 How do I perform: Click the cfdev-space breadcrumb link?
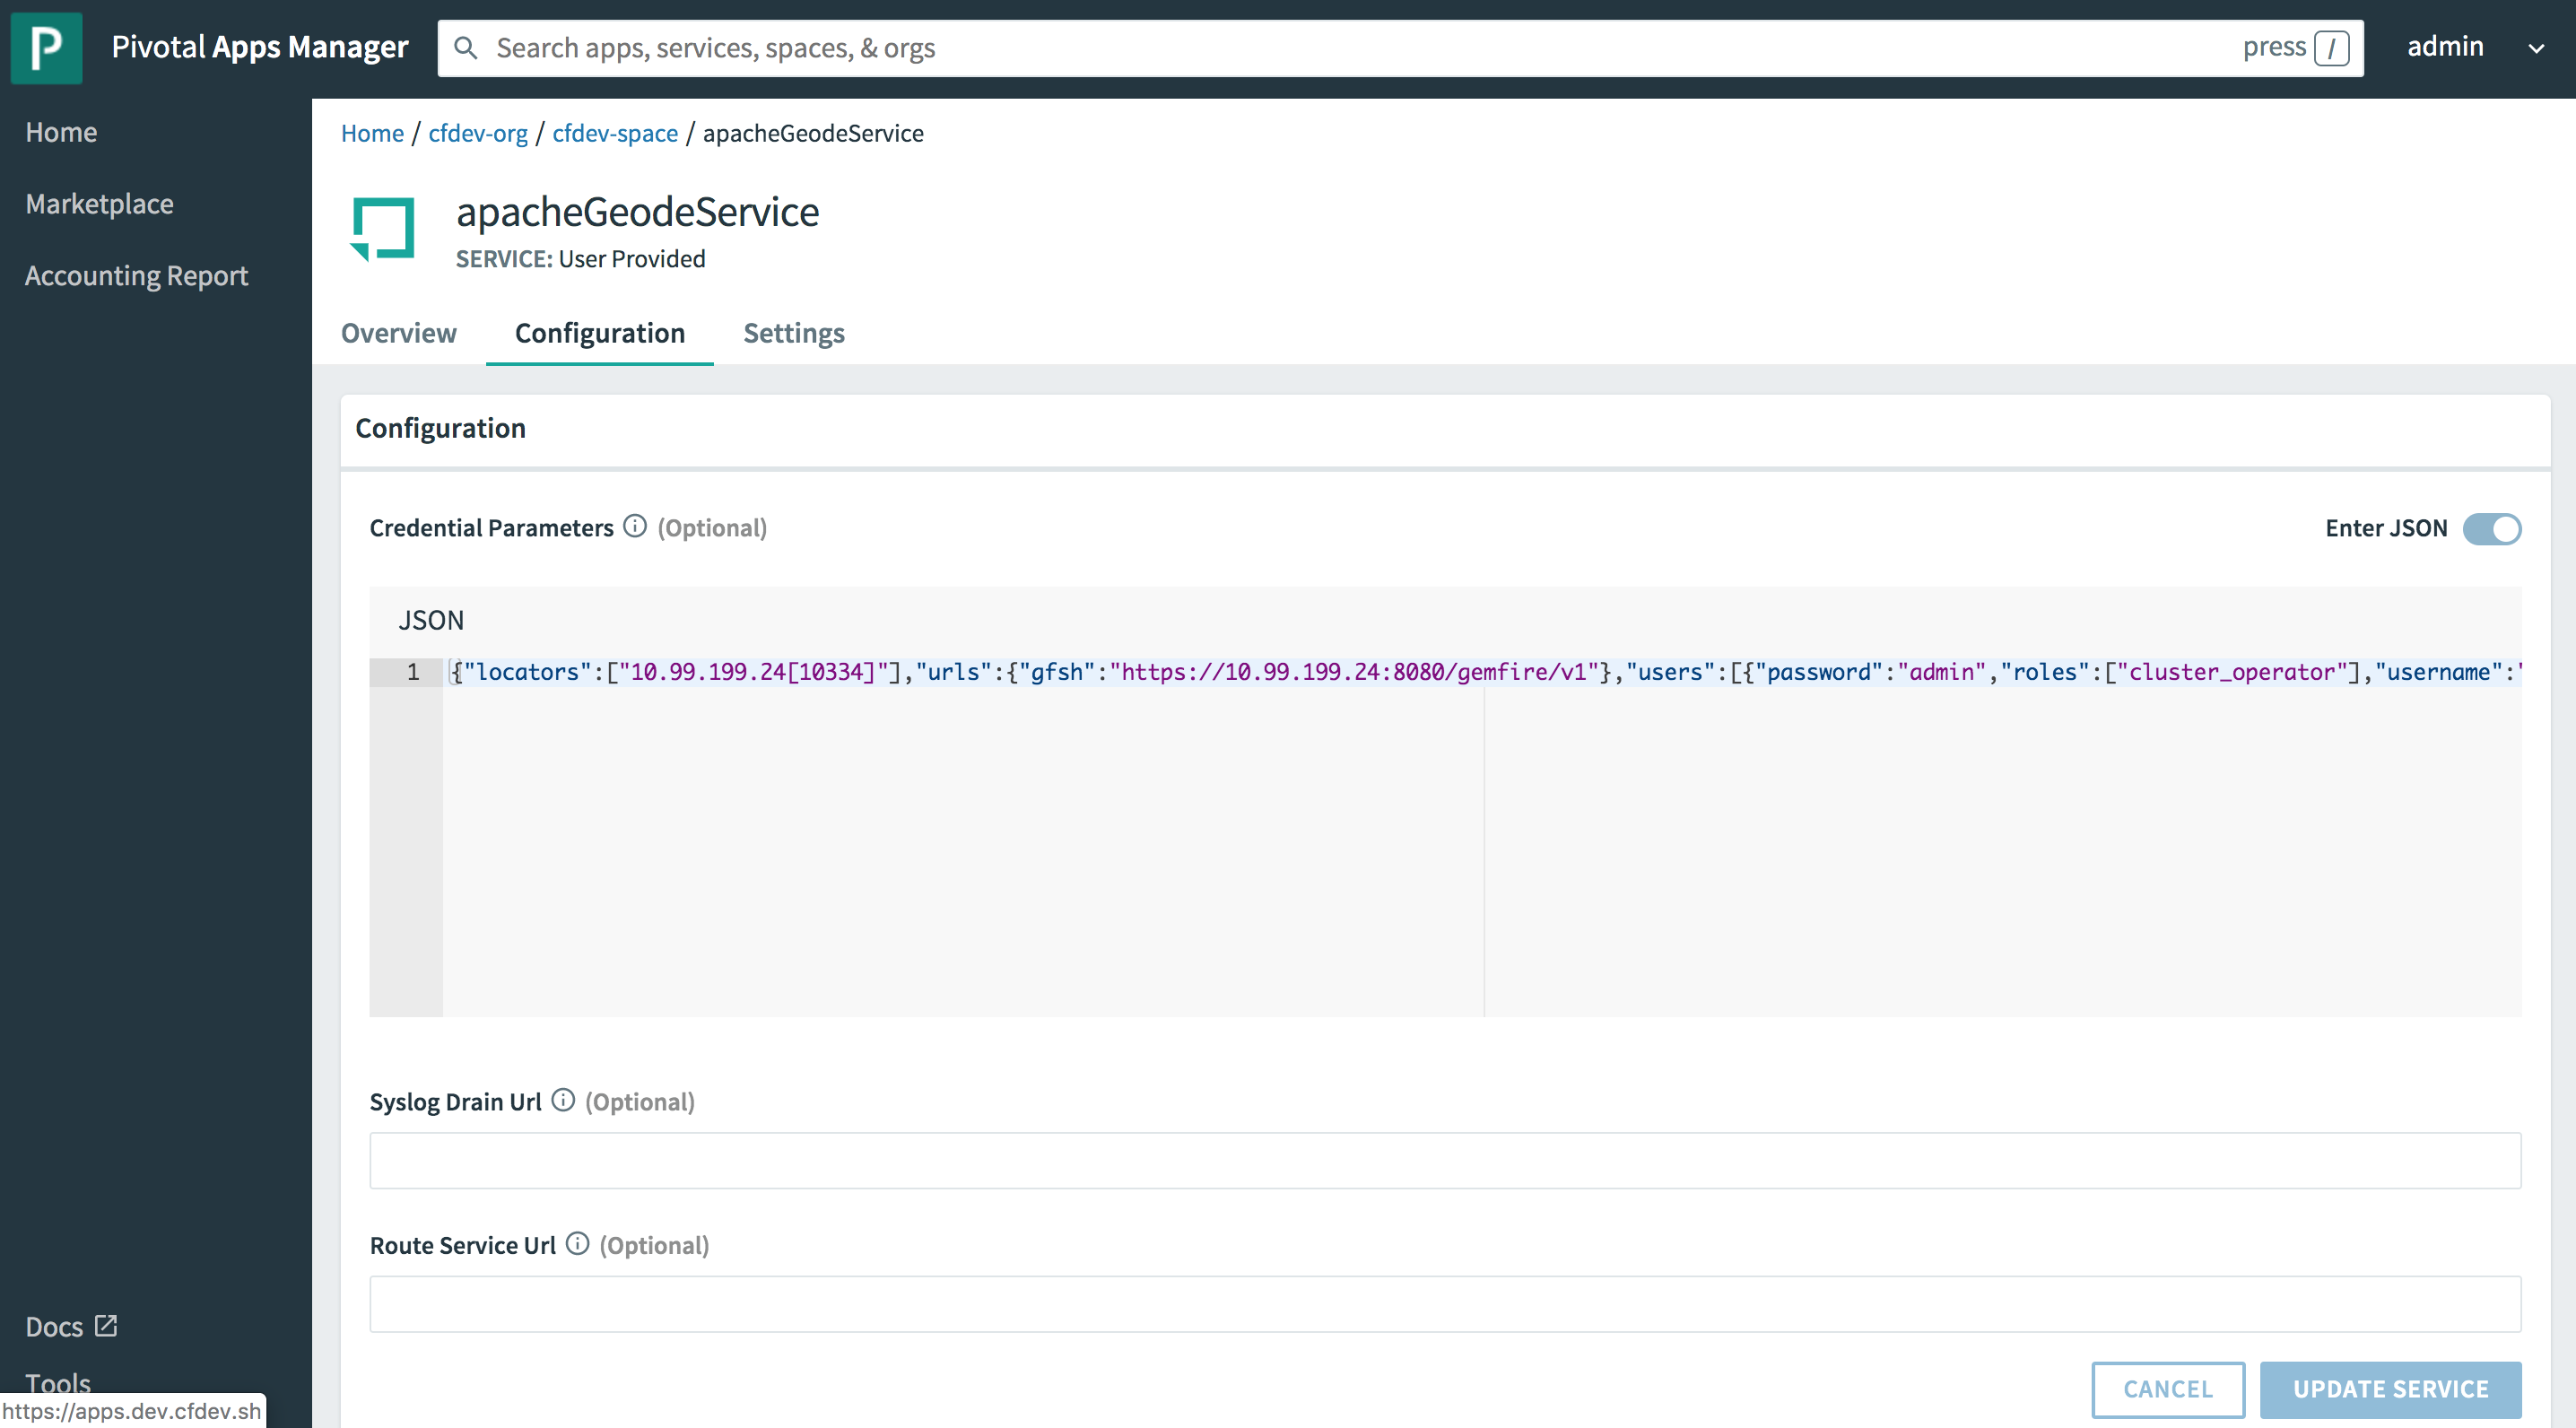[x=615, y=133]
